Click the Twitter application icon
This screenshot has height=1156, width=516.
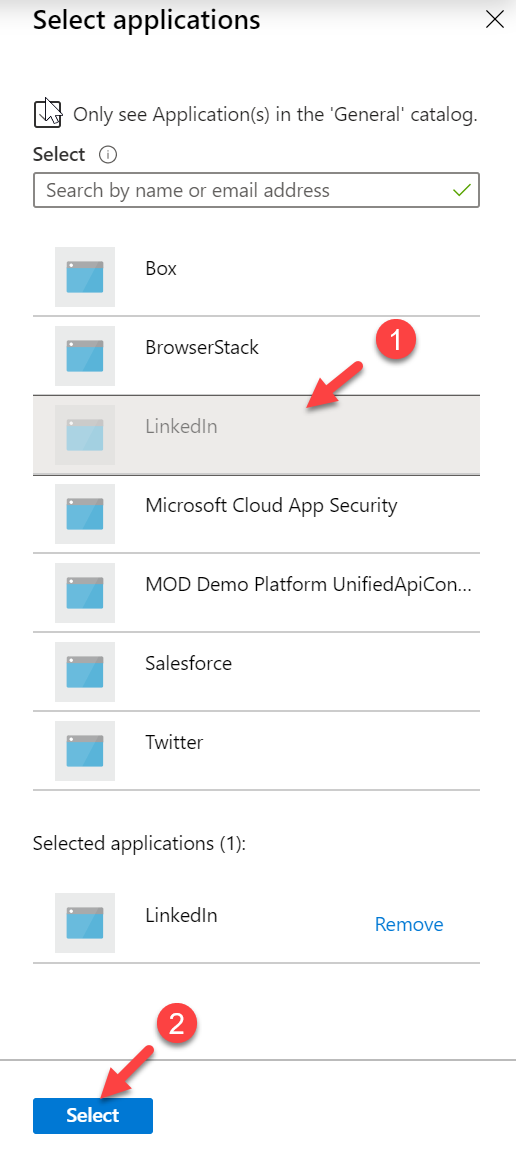pyautogui.click(x=85, y=750)
